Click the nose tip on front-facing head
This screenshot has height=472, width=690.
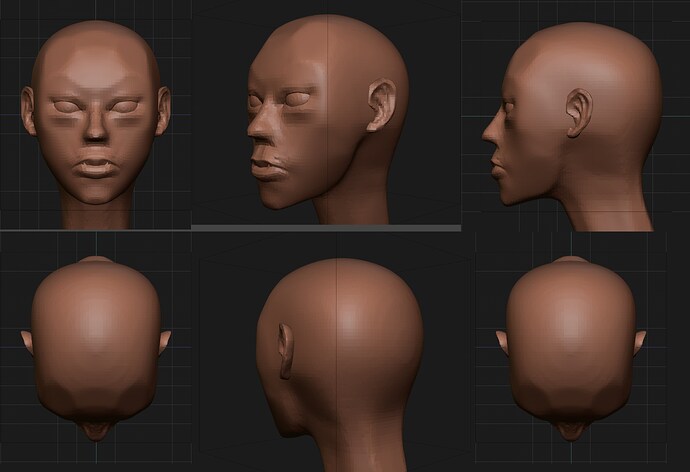point(96,135)
